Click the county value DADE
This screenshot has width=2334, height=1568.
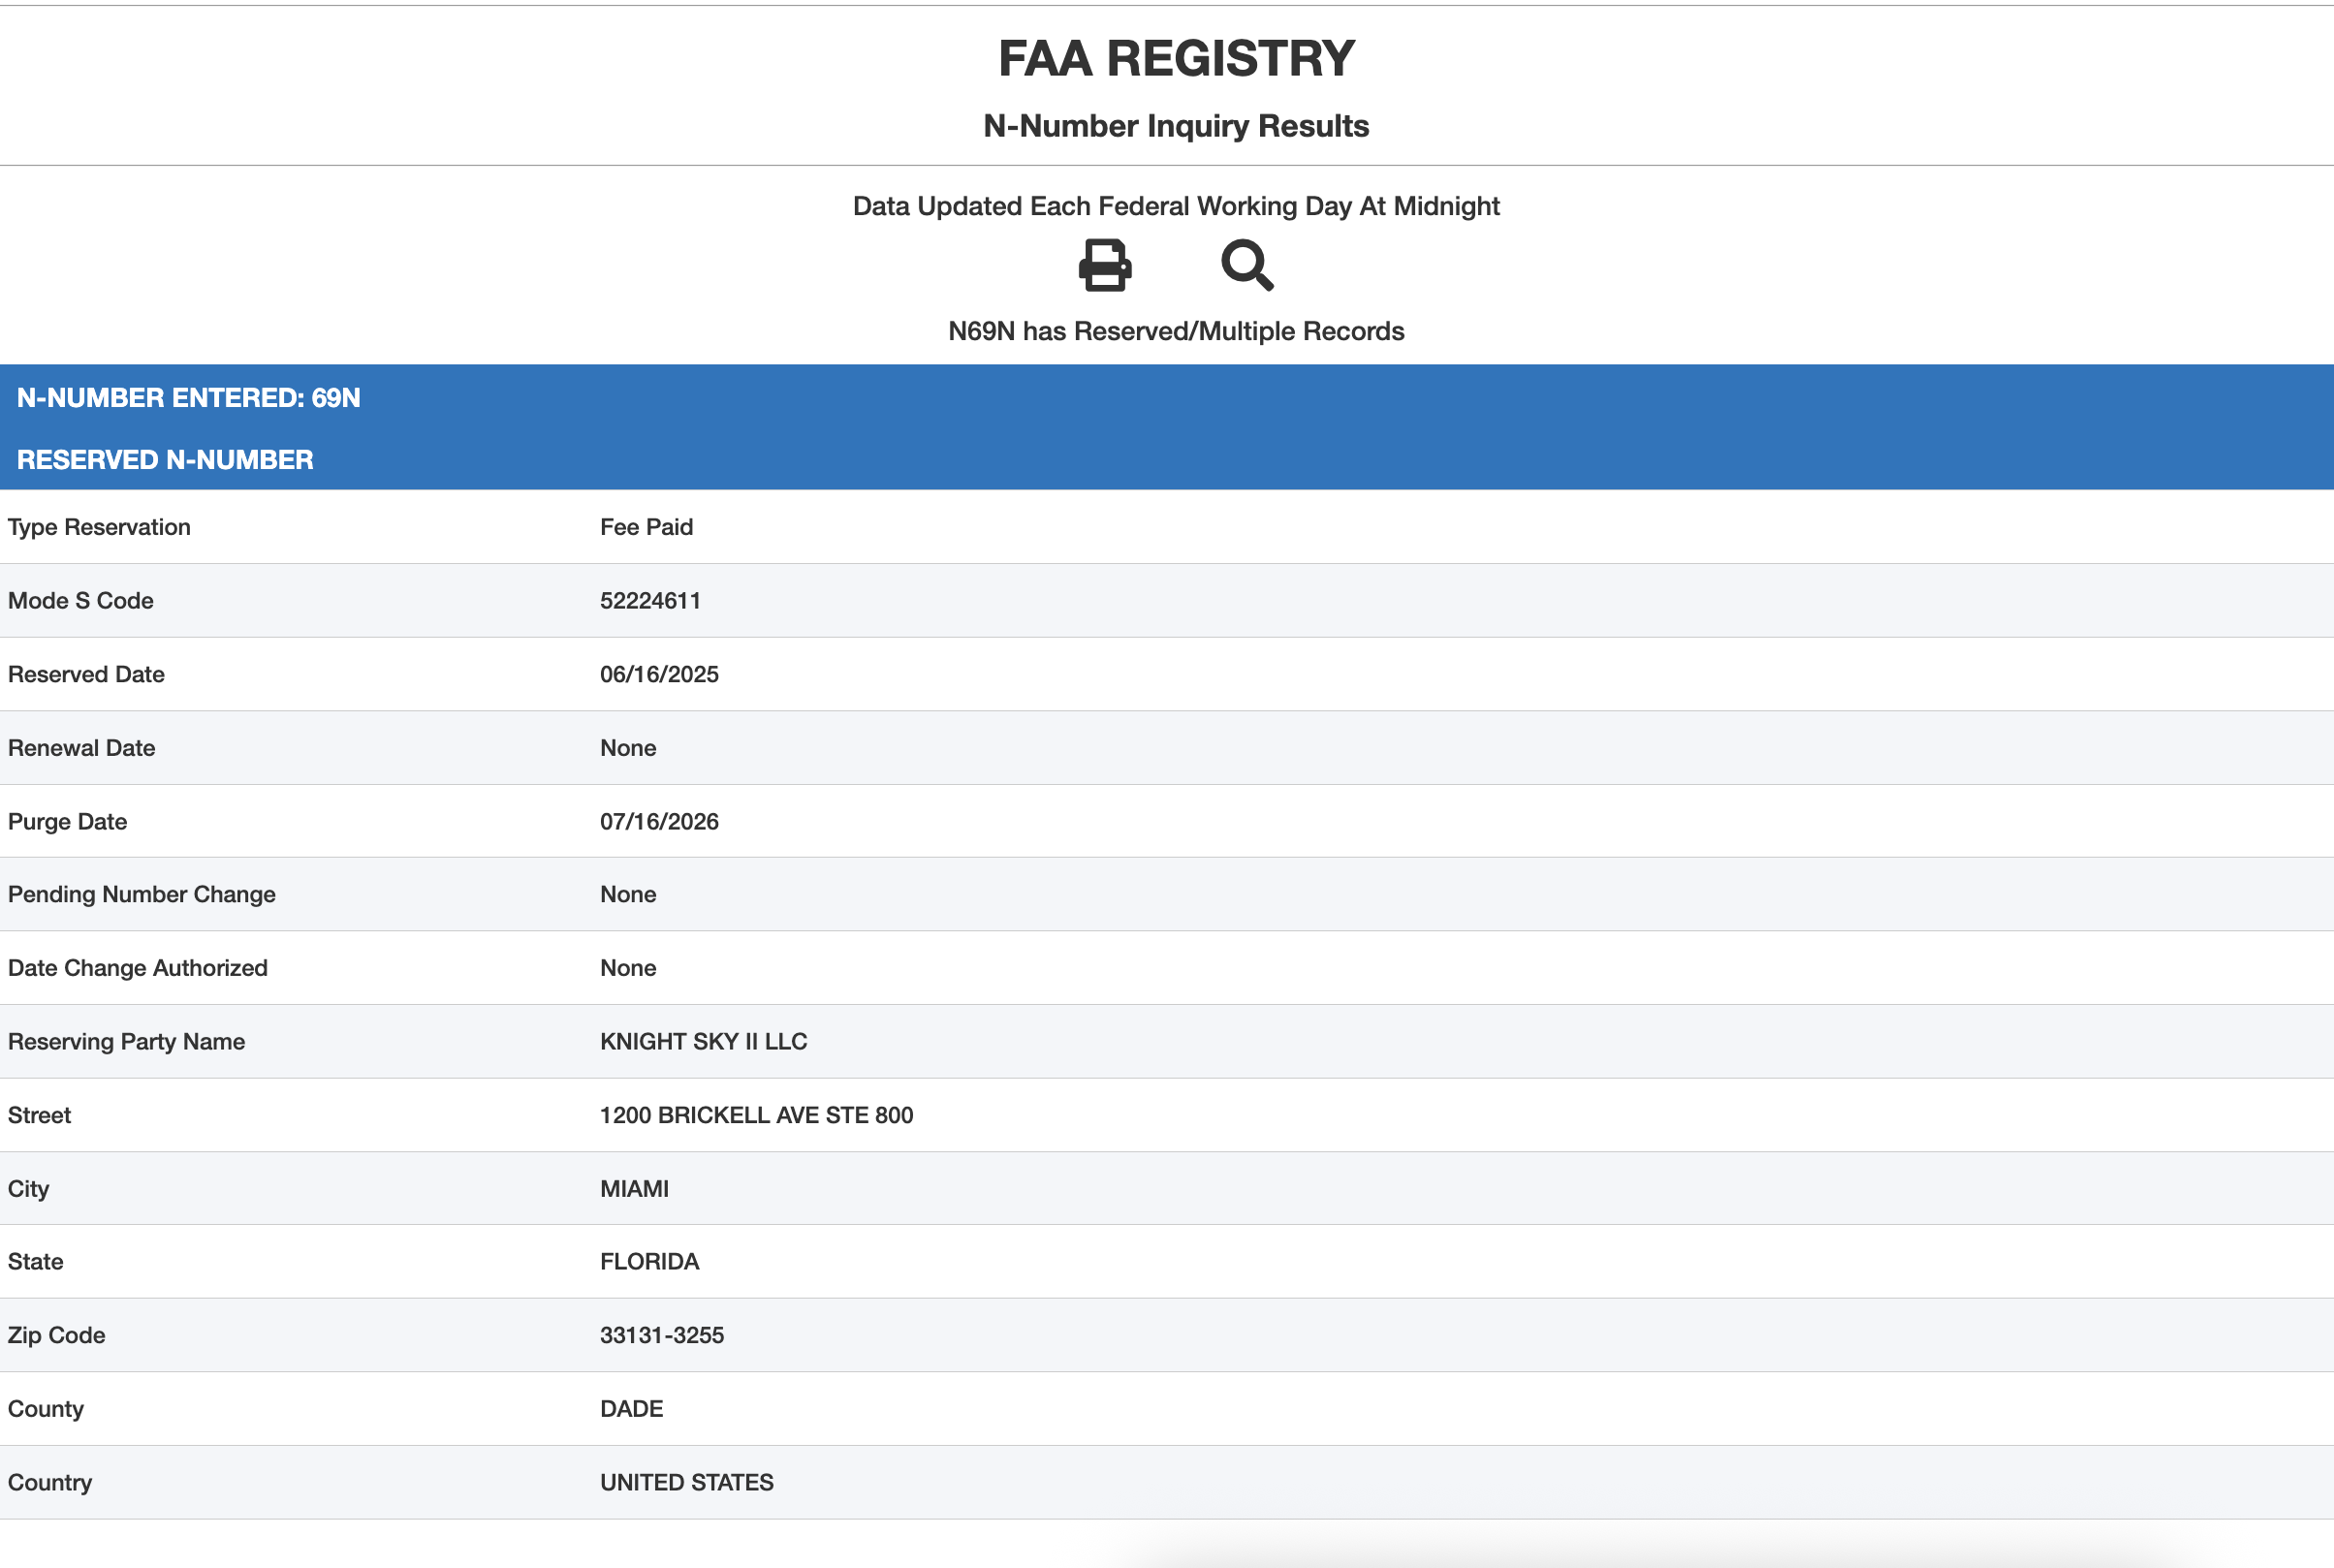tap(631, 1409)
